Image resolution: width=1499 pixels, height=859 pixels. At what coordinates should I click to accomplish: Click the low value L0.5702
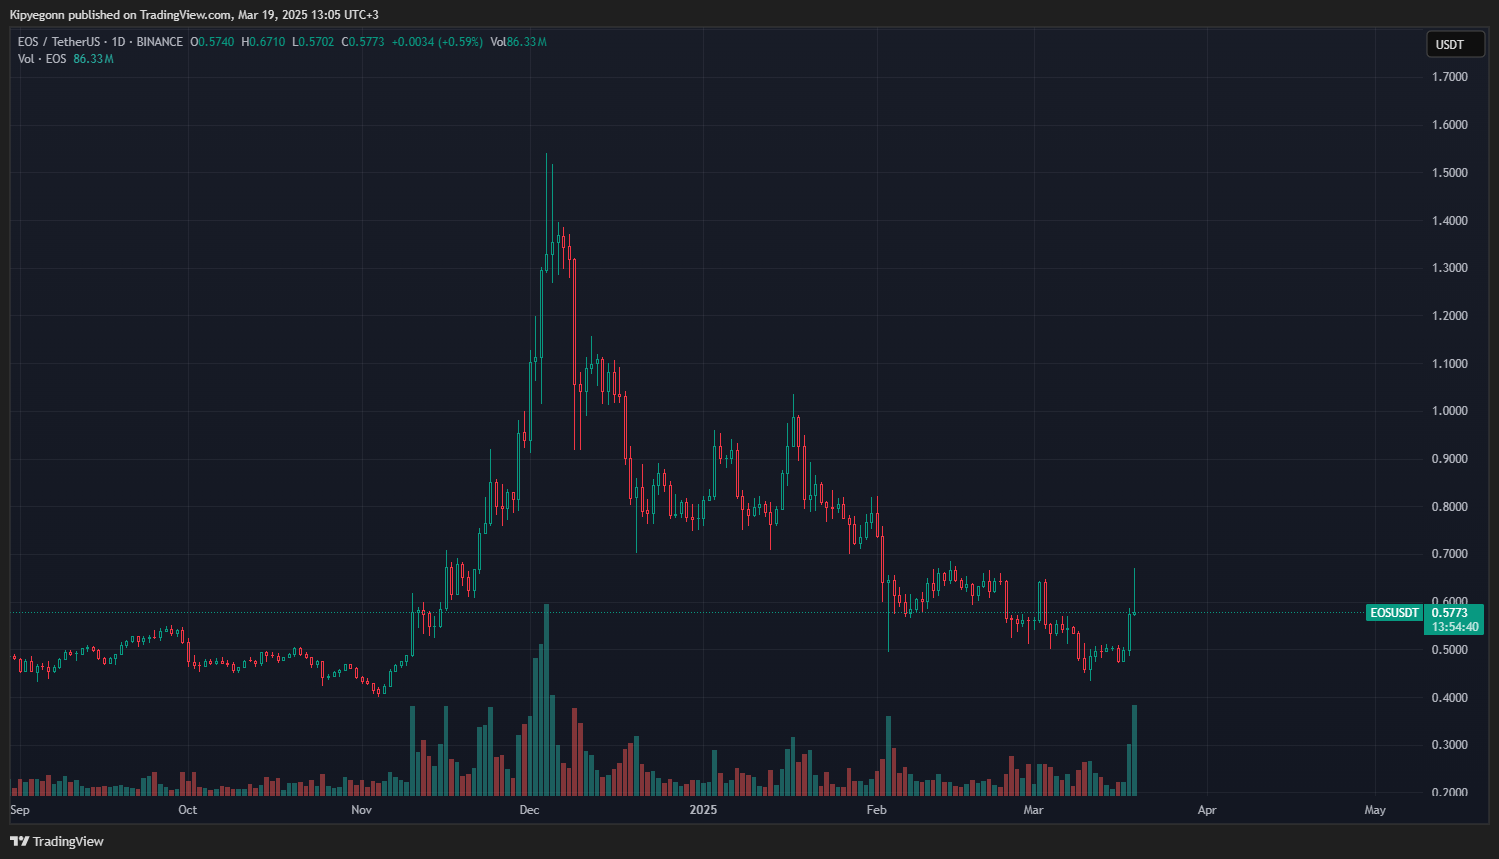tap(313, 42)
